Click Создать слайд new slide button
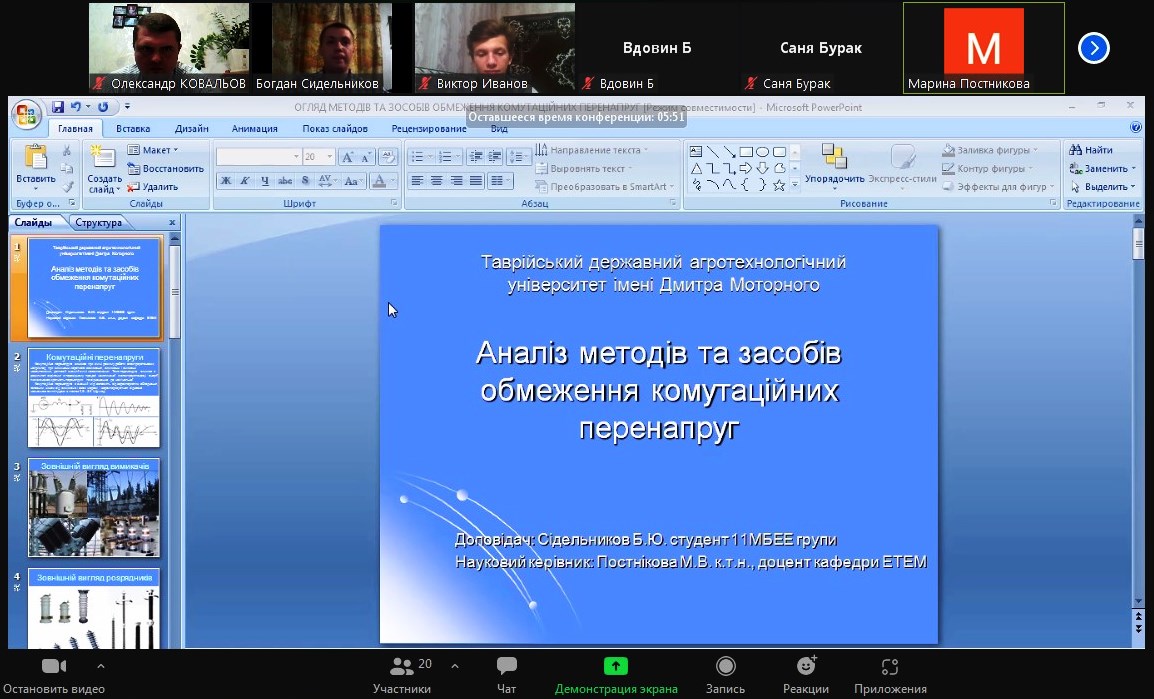Viewport: 1154px width, 699px height. 104,168
